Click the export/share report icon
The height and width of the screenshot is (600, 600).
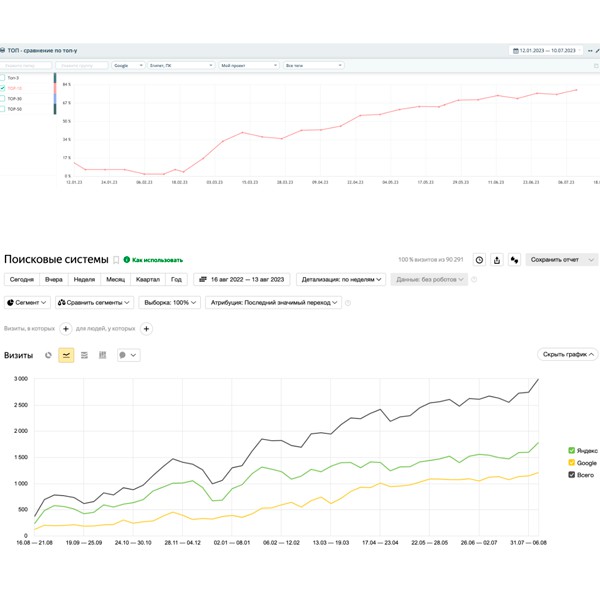[497, 259]
